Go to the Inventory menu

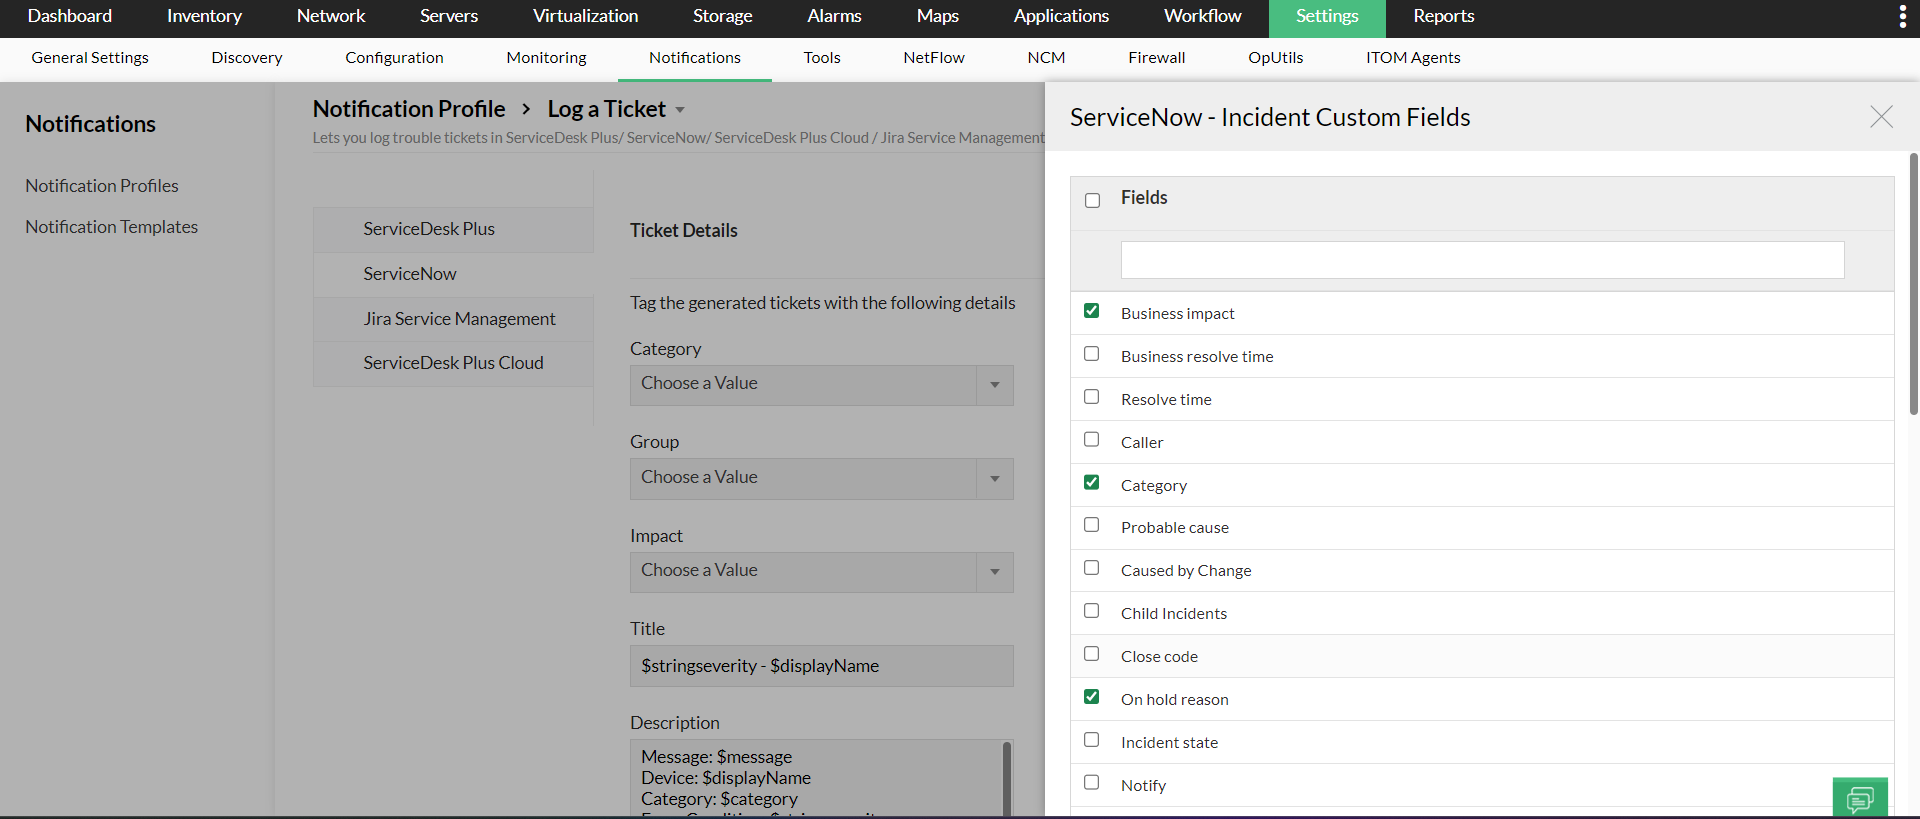pos(204,16)
